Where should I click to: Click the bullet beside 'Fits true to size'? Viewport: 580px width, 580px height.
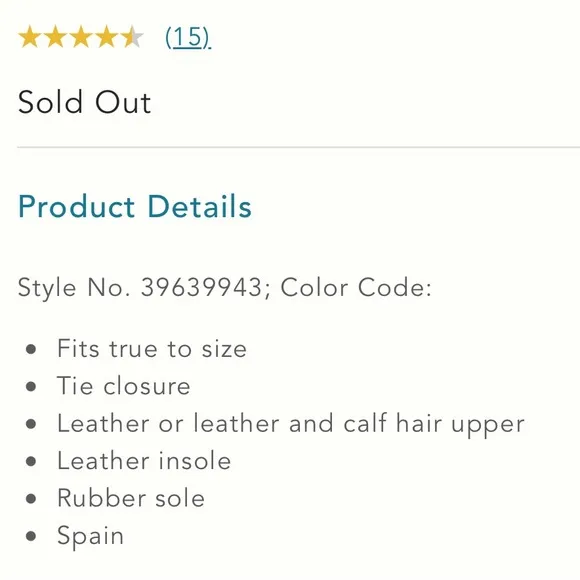coord(31,349)
